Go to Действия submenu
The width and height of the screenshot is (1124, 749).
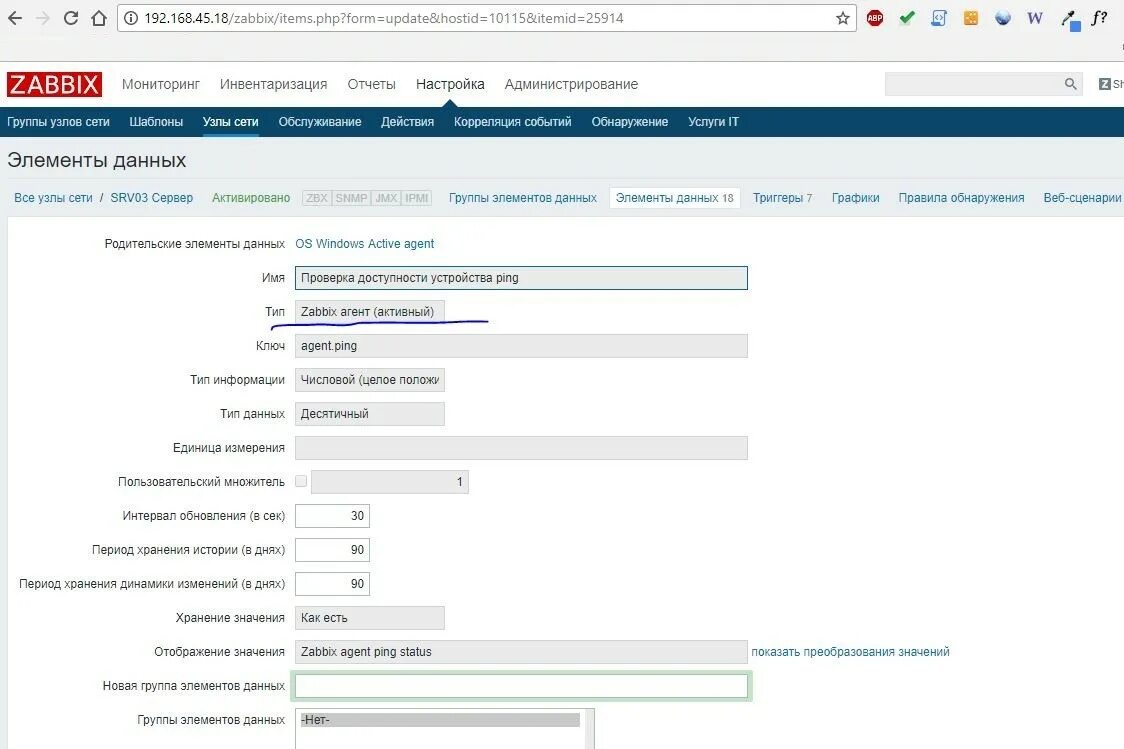[x=407, y=122]
